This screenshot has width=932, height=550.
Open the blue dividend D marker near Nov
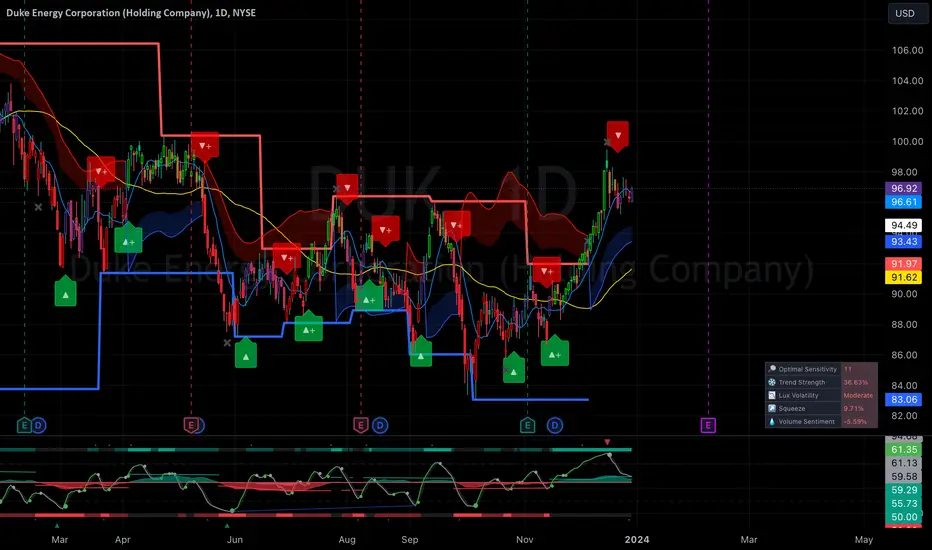click(555, 425)
